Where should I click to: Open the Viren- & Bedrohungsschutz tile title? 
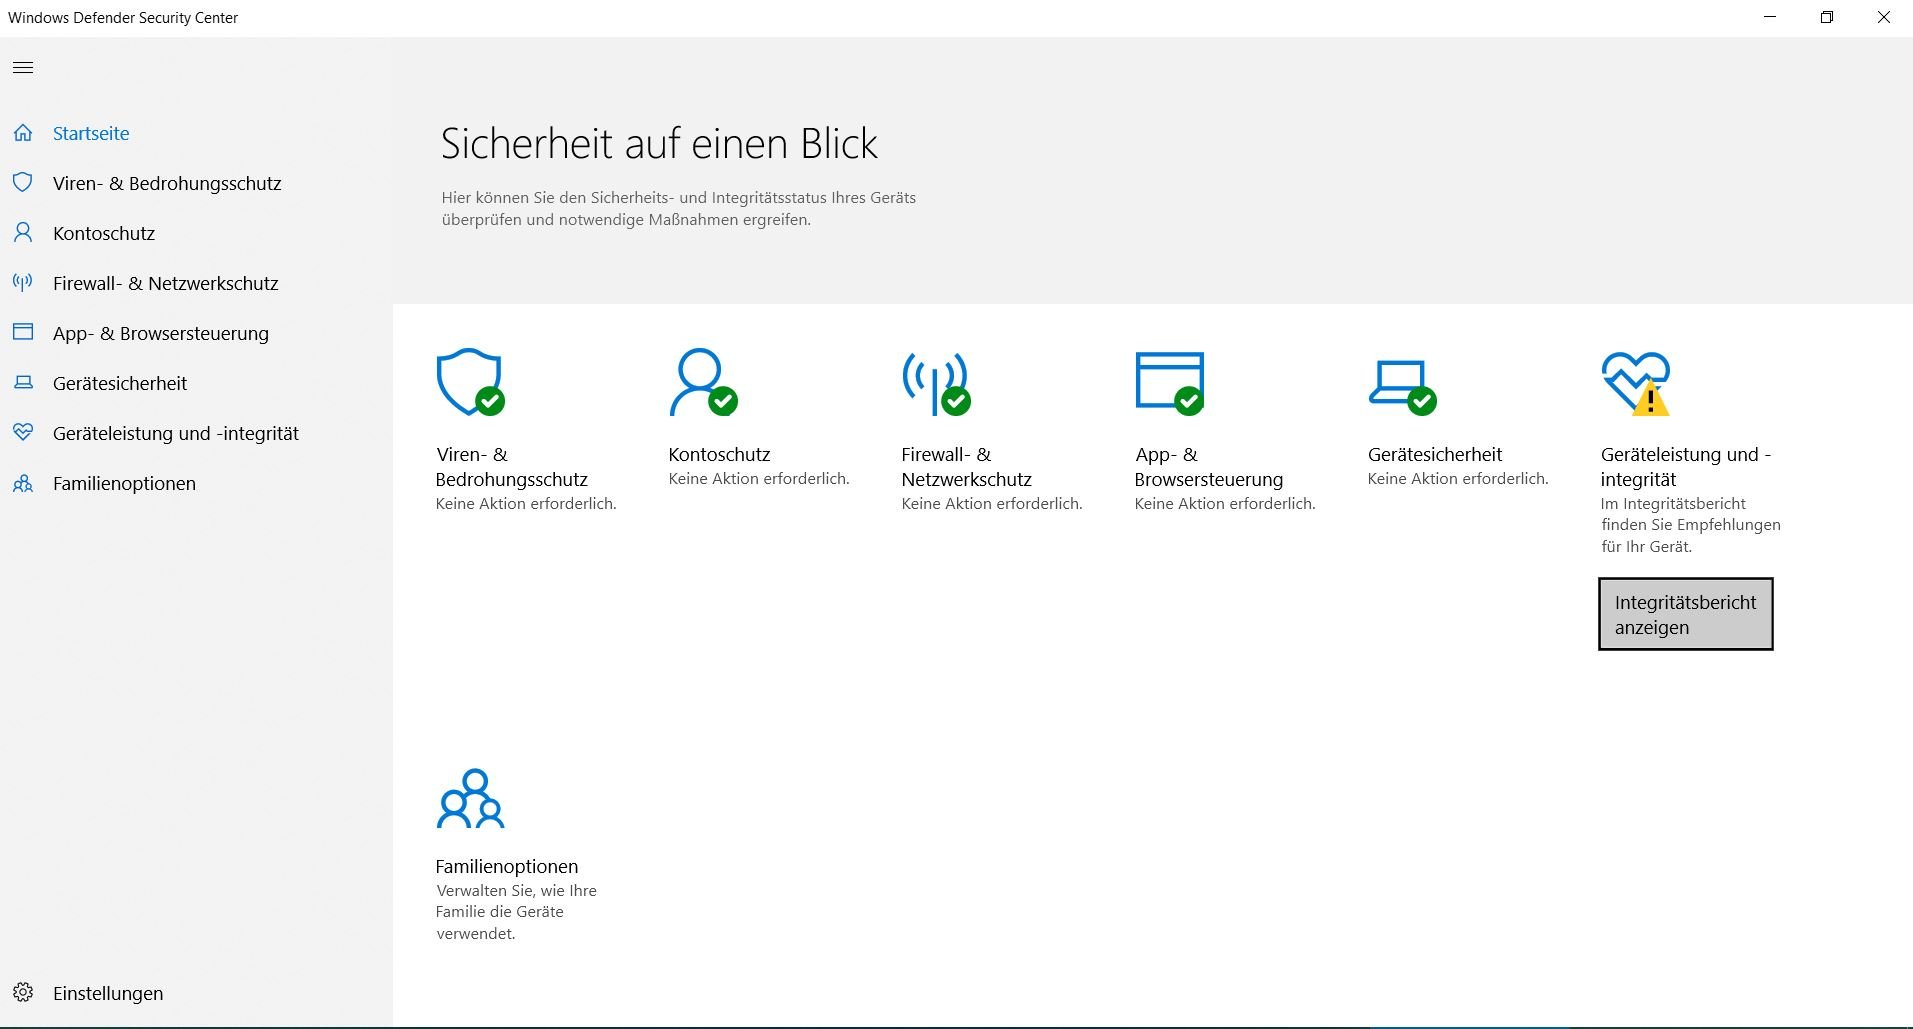[512, 467]
